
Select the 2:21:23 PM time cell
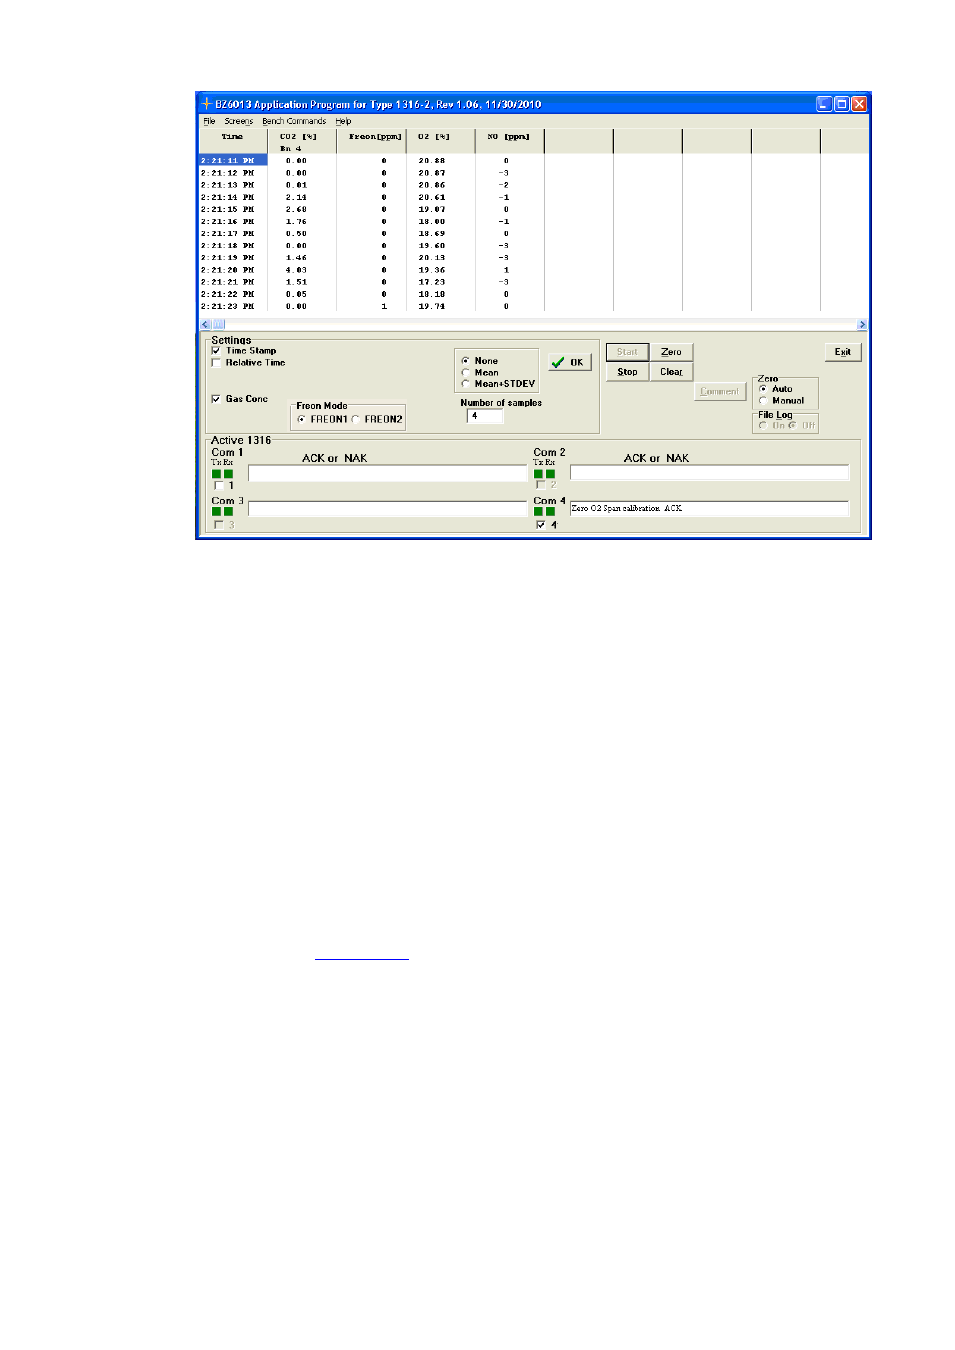coord(228,307)
